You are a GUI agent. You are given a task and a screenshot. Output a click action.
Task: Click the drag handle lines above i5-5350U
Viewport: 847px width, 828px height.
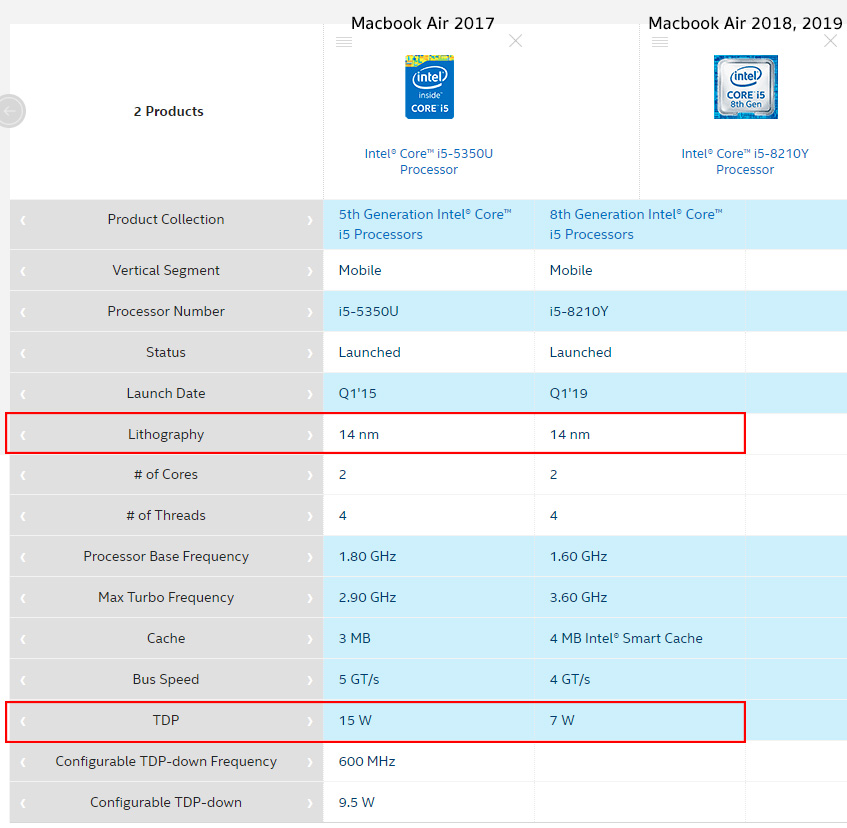344,42
